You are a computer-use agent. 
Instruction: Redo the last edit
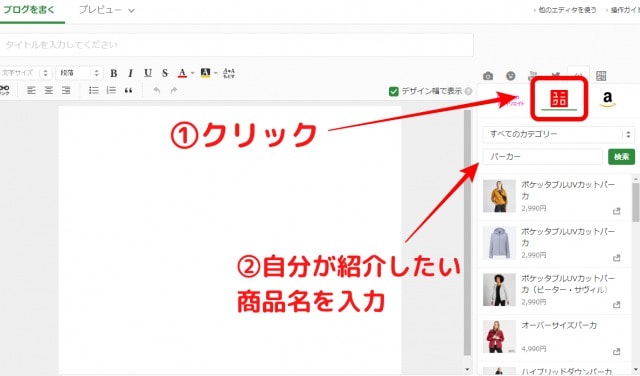(x=174, y=90)
